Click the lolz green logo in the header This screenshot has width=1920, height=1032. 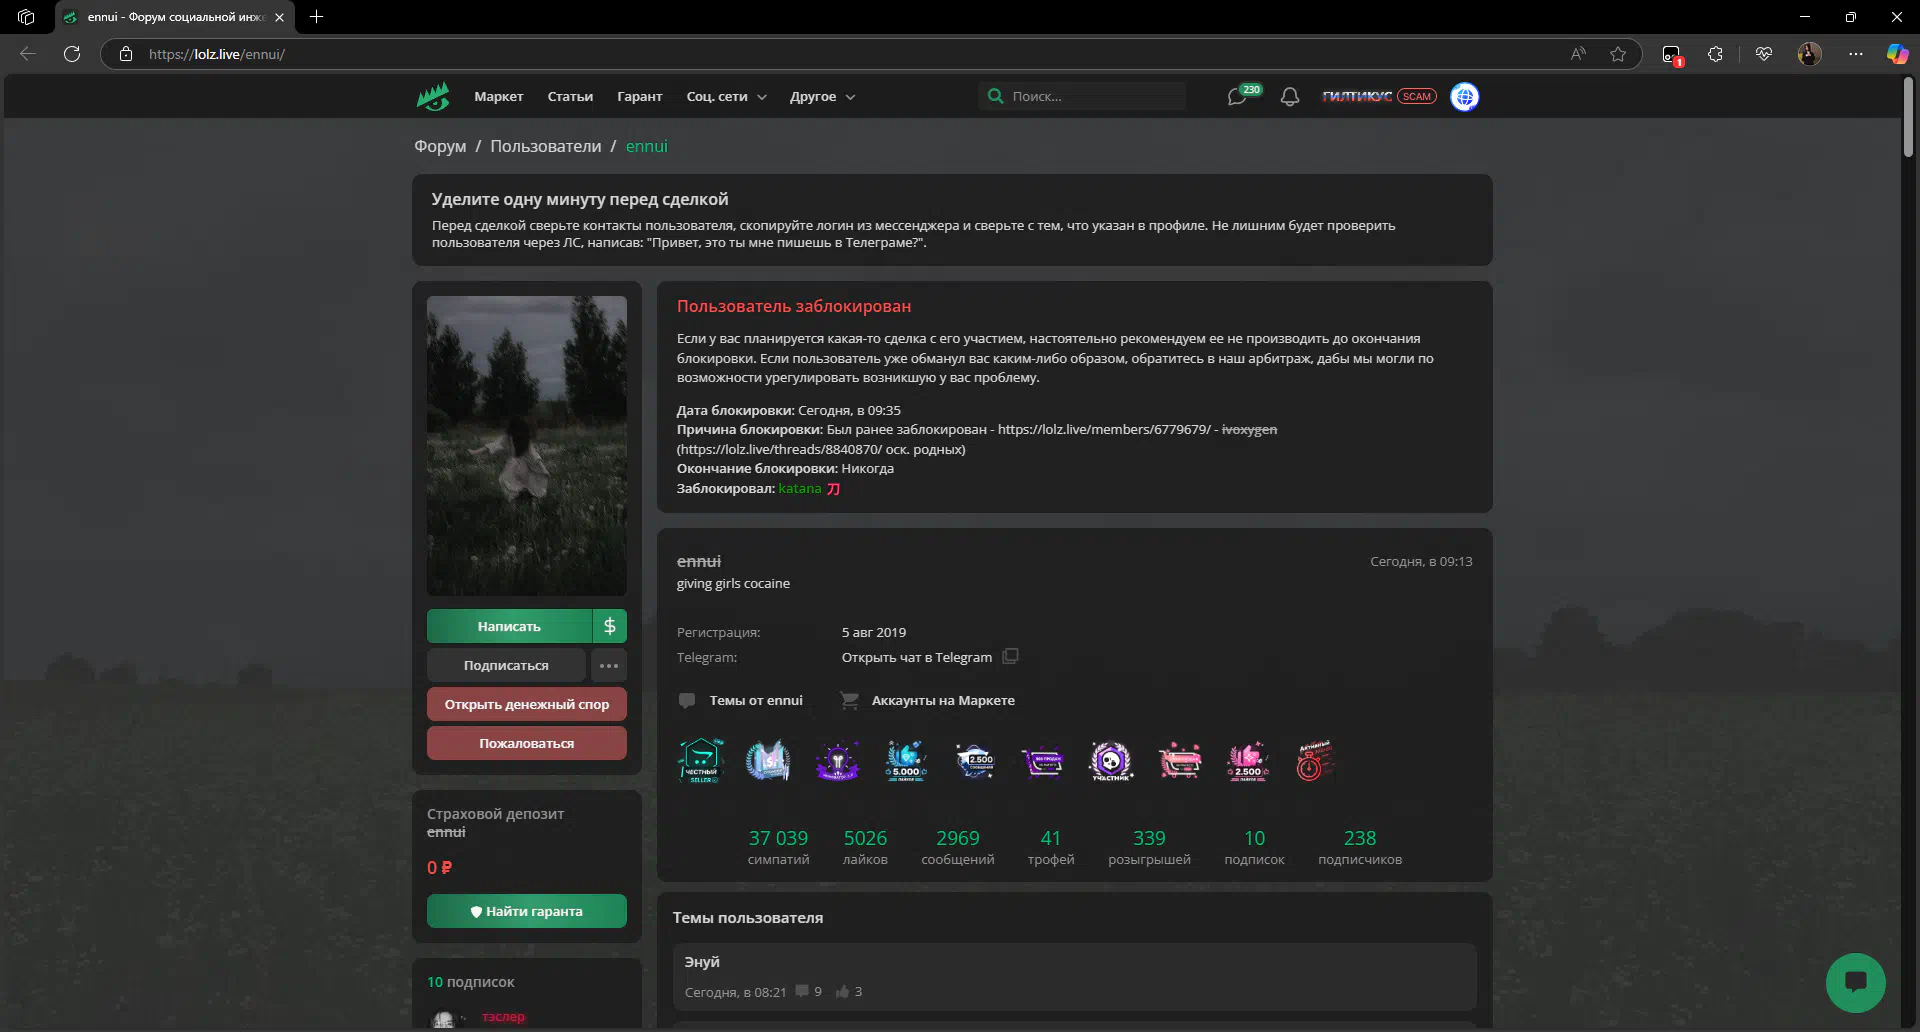[x=433, y=97]
